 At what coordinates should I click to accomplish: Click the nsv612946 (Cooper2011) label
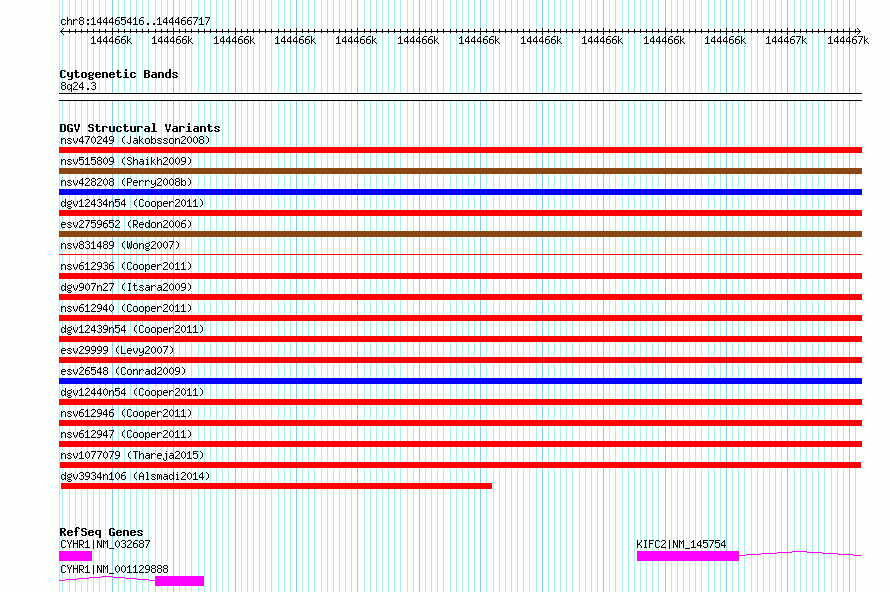click(126, 413)
